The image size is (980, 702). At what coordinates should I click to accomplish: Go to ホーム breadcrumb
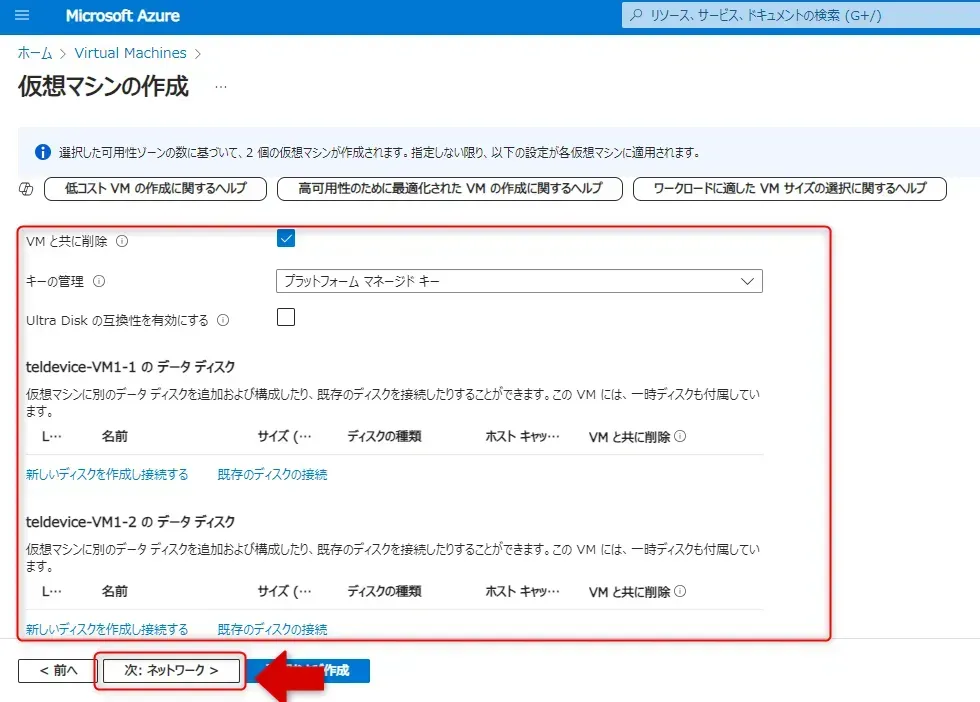[35, 53]
